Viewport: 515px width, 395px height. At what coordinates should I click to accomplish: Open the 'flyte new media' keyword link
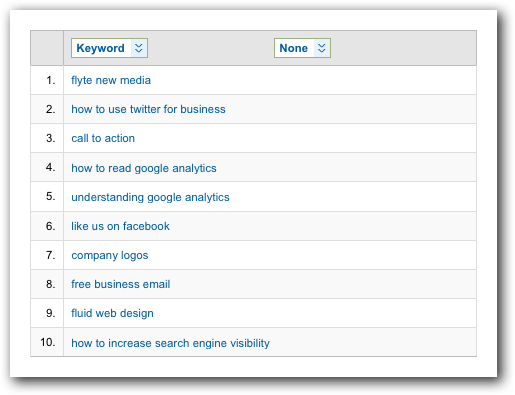tap(111, 80)
